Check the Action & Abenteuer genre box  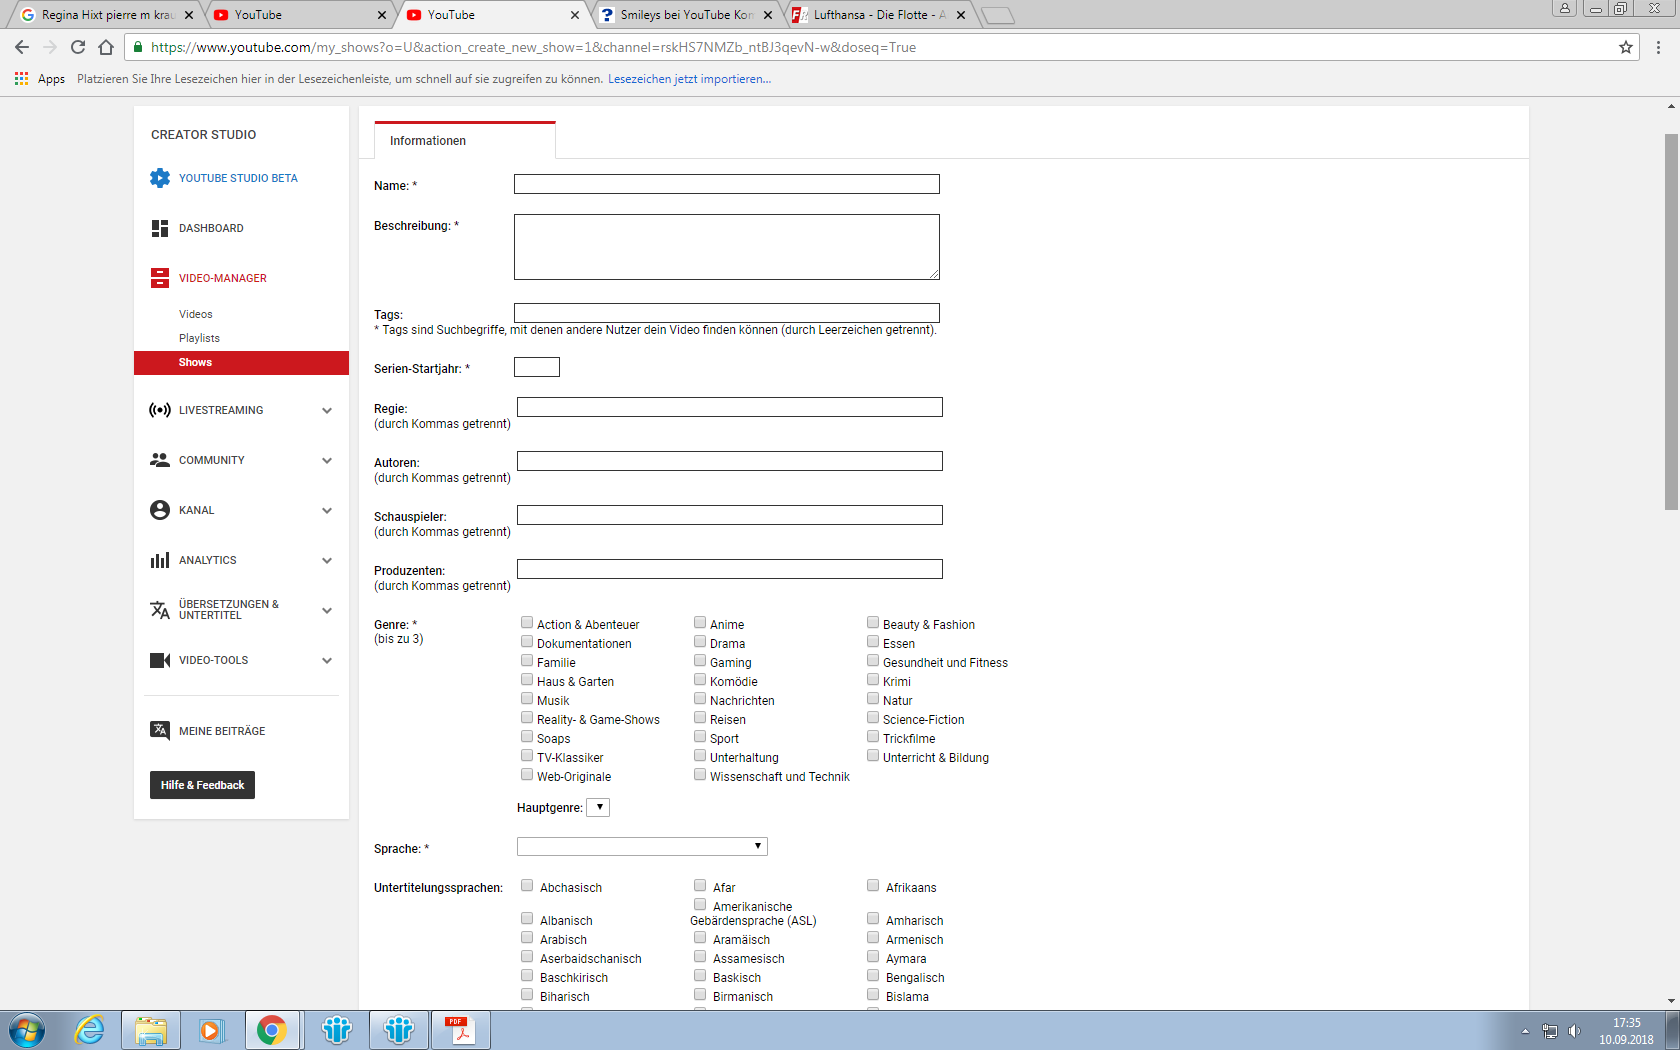pos(527,623)
